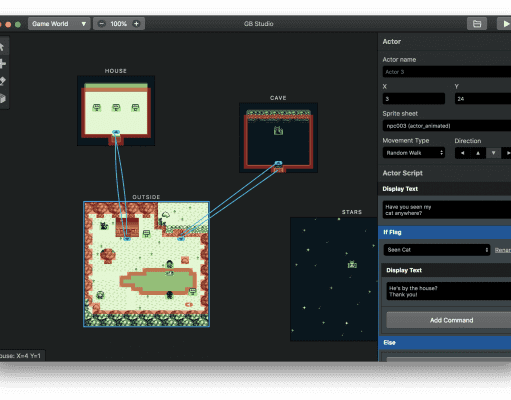Select the Cave scene thumbnail

point(278,138)
